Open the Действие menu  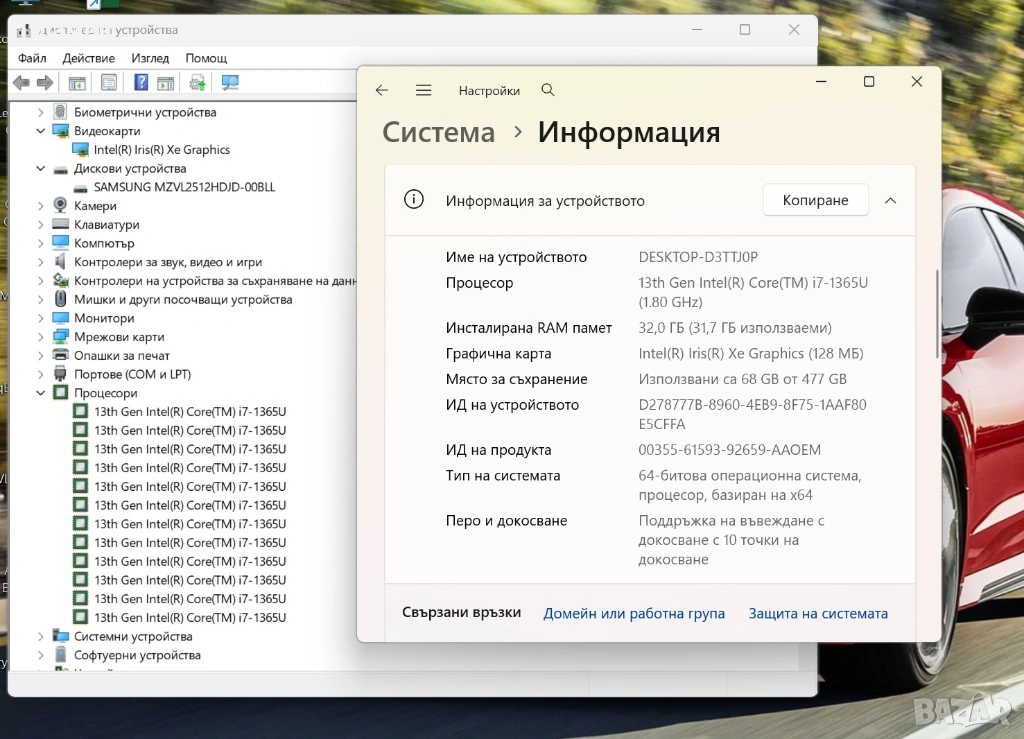(x=88, y=58)
